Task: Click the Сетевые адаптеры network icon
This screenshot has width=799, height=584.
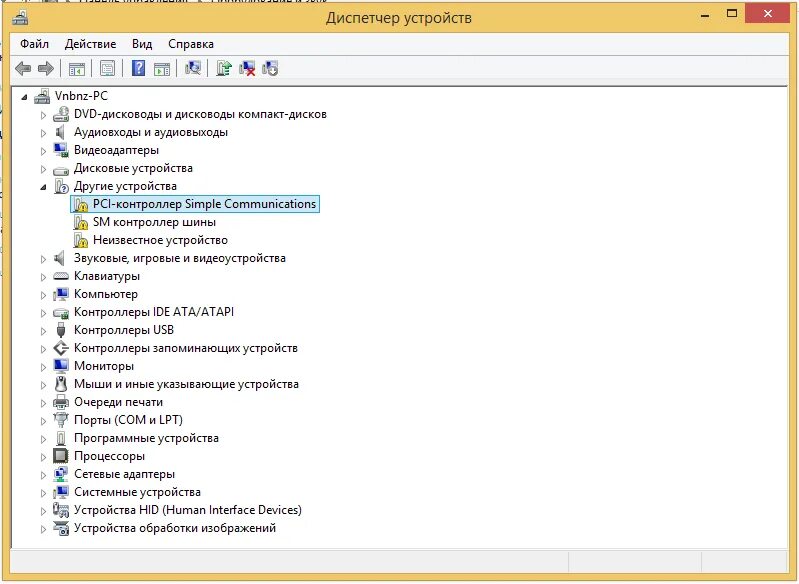Action: click(x=61, y=474)
